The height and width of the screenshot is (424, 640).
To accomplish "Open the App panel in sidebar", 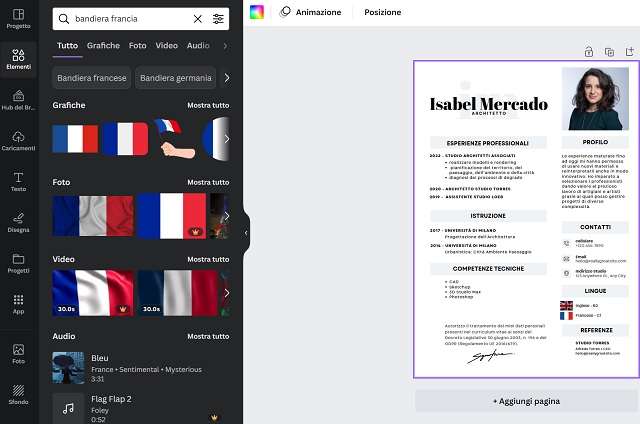I will click(18, 304).
